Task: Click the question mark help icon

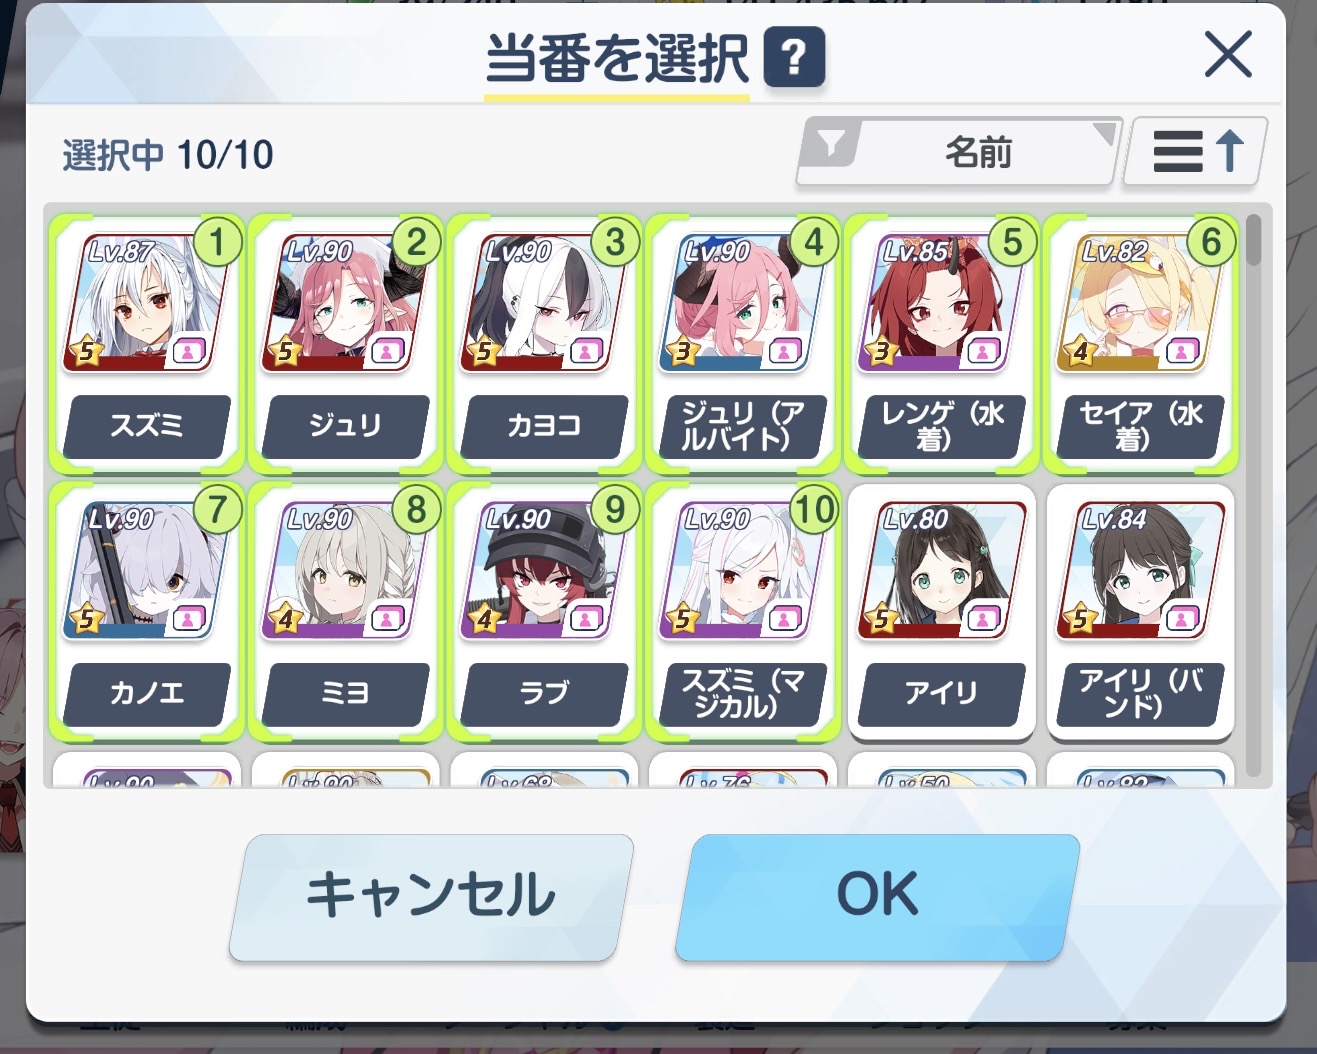Action: (x=794, y=57)
